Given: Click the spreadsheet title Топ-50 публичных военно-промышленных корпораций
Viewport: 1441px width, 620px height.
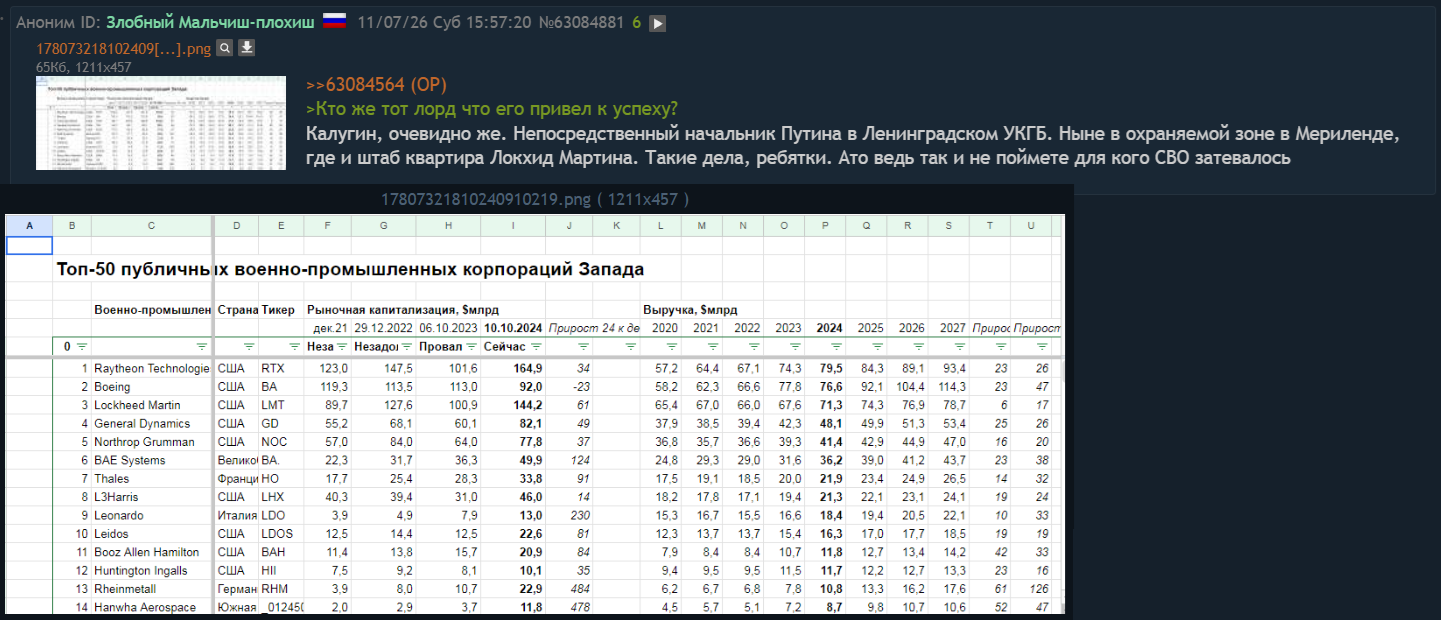Looking at the screenshot, I should point(351,269).
